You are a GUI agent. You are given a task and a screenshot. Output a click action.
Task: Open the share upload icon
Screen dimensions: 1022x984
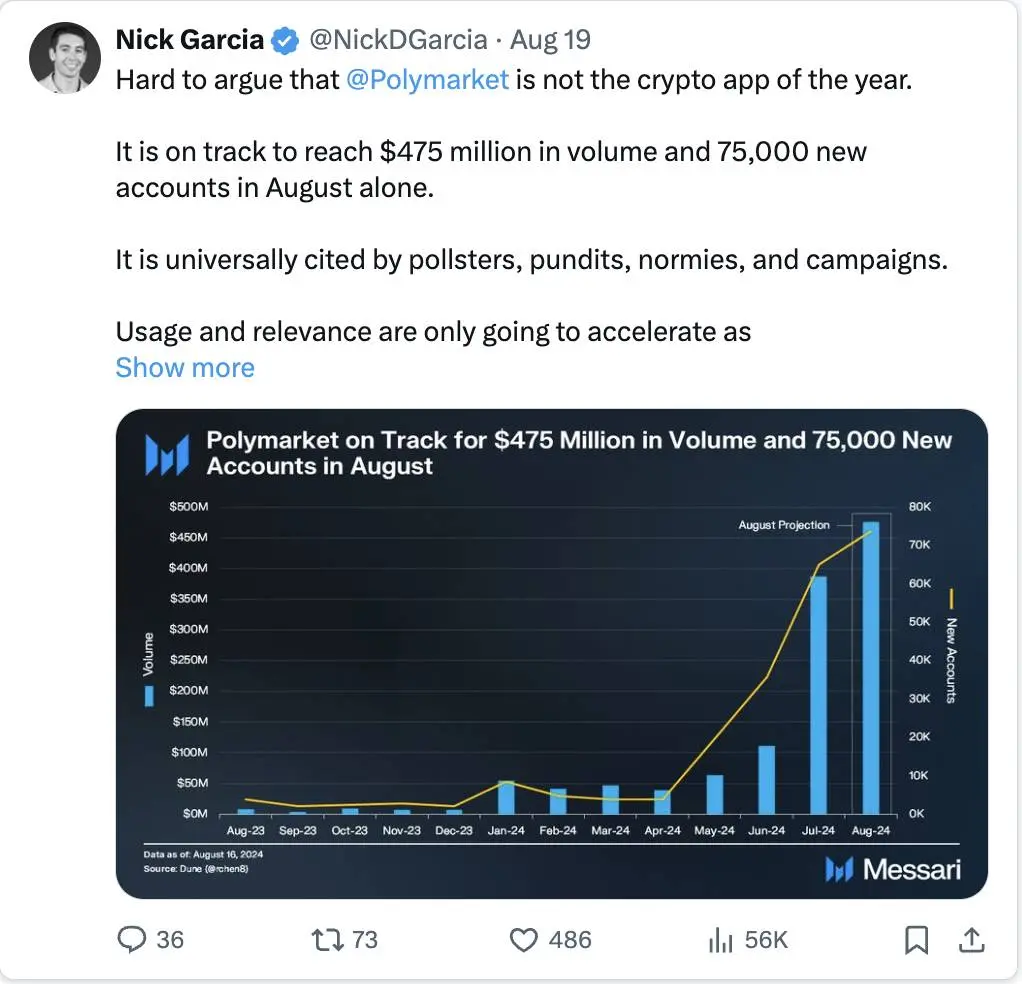[971, 939]
